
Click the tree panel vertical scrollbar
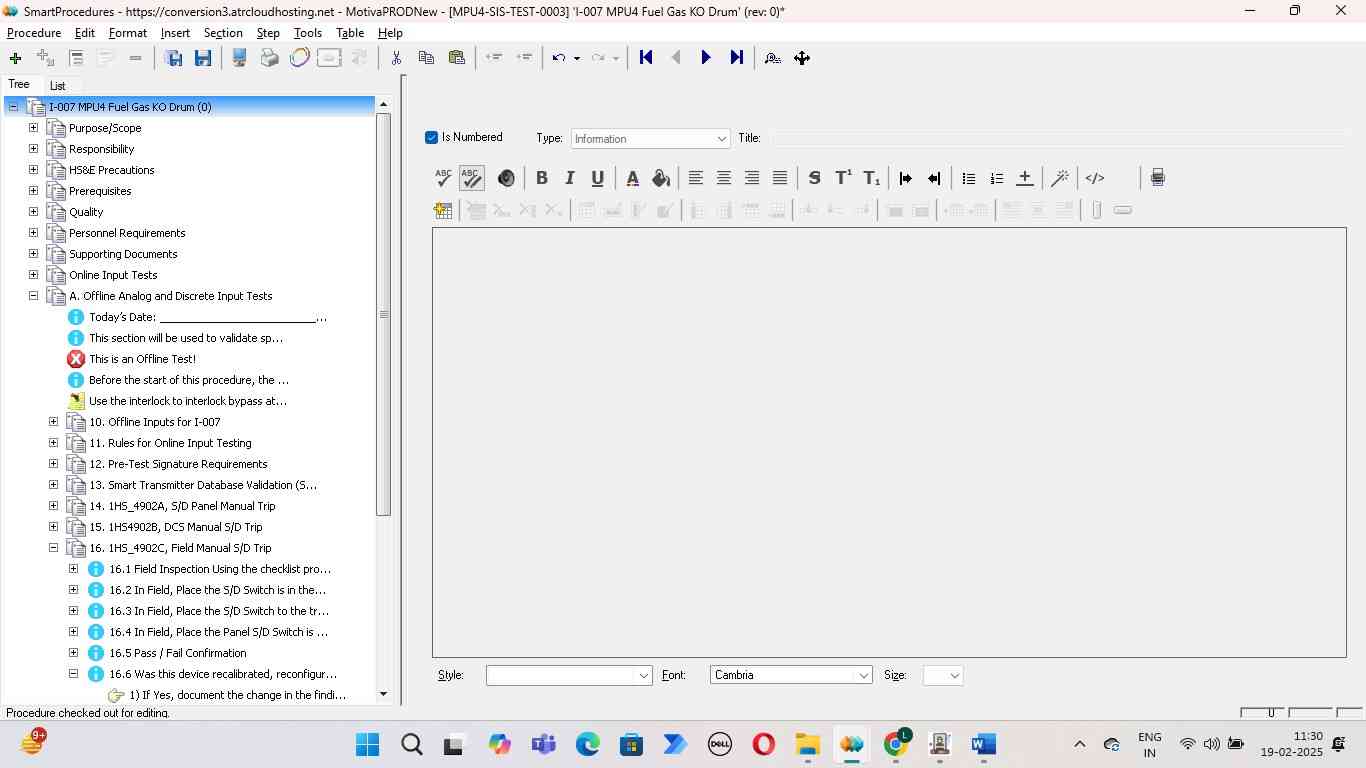tap(383, 314)
